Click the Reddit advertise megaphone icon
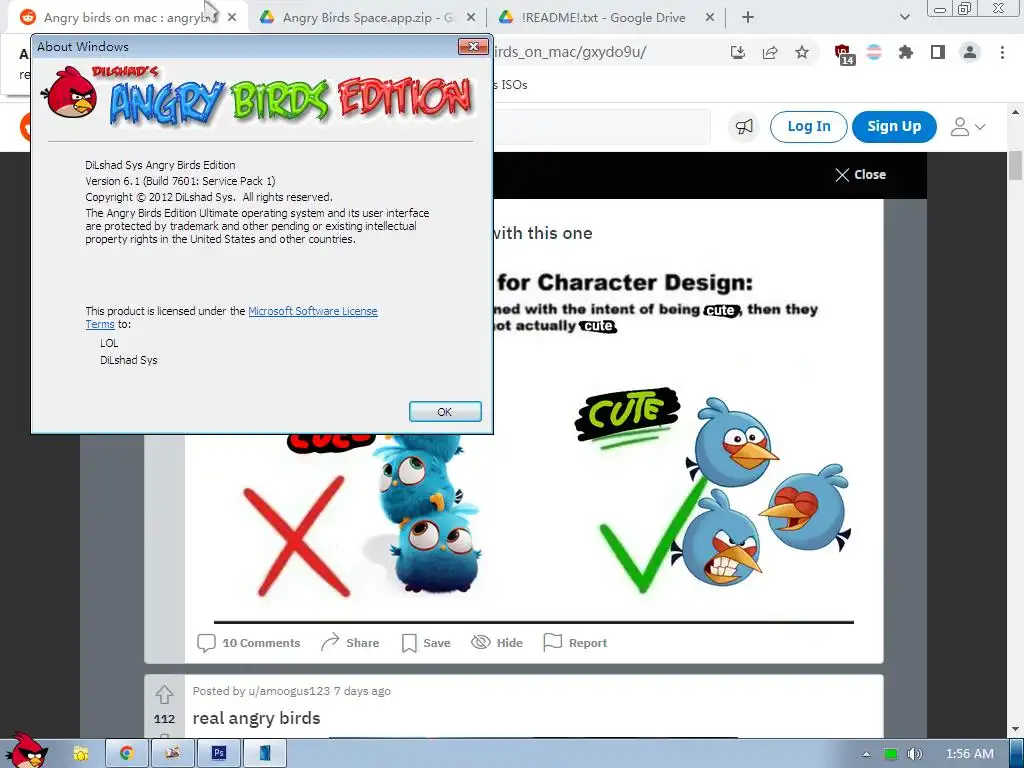This screenshot has width=1024, height=768. 744,127
